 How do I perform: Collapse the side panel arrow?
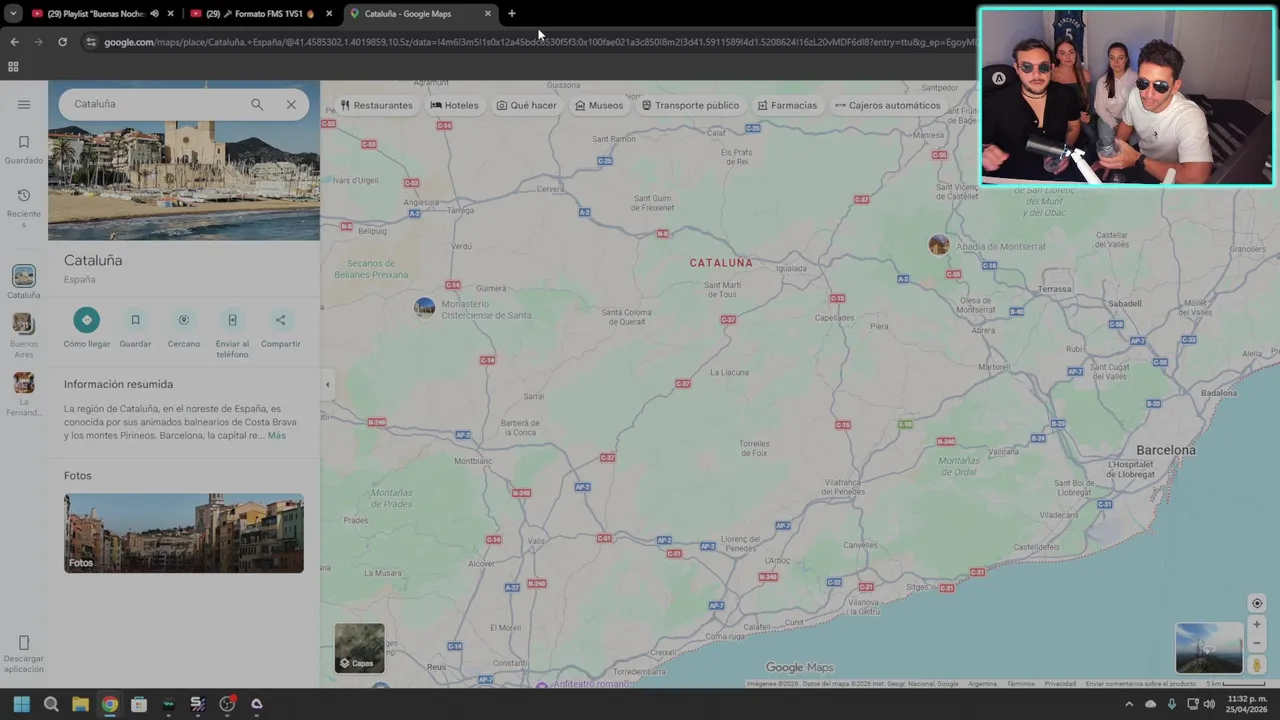click(x=327, y=385)
